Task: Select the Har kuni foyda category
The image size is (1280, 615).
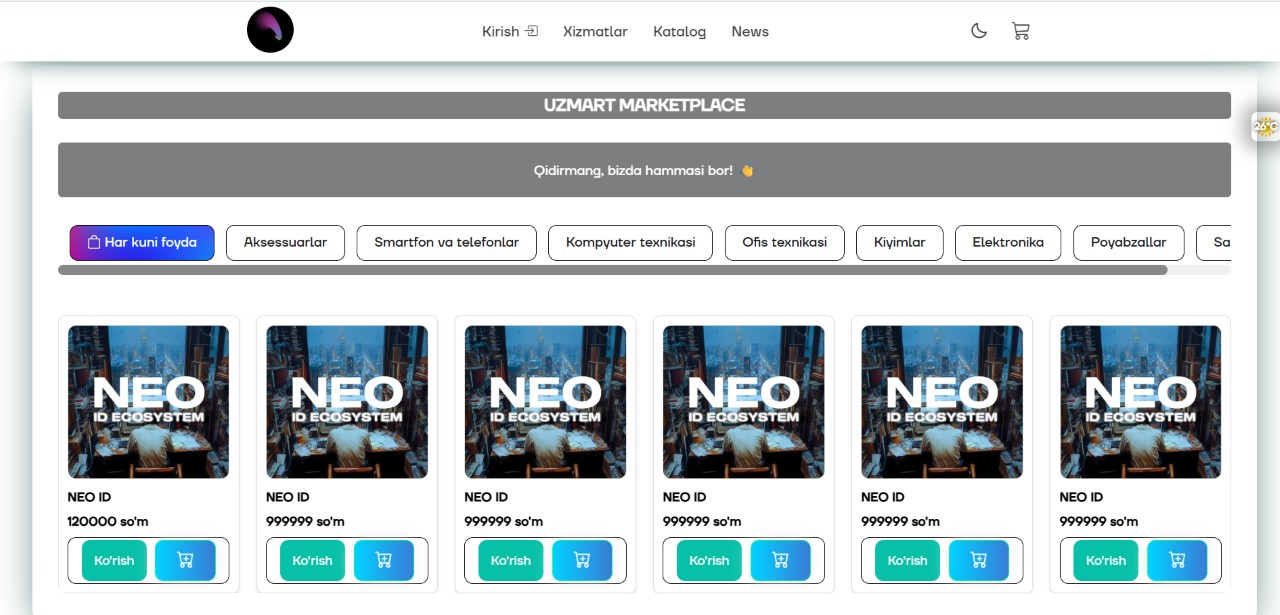Action: pyautogui.click(x=142, y=243)
